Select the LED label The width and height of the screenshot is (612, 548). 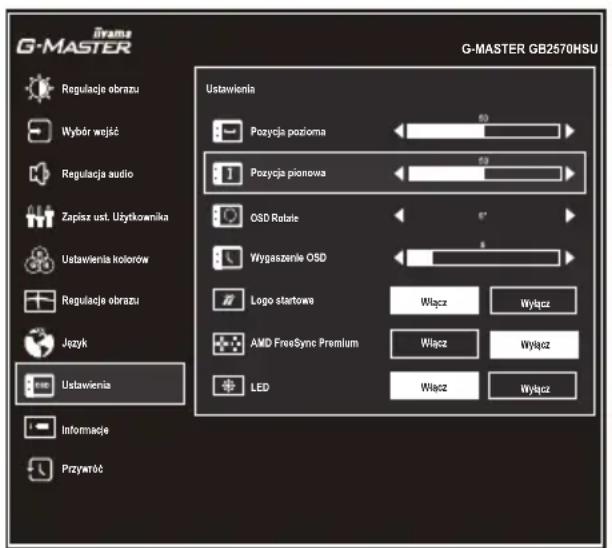[x=260, y=387]
